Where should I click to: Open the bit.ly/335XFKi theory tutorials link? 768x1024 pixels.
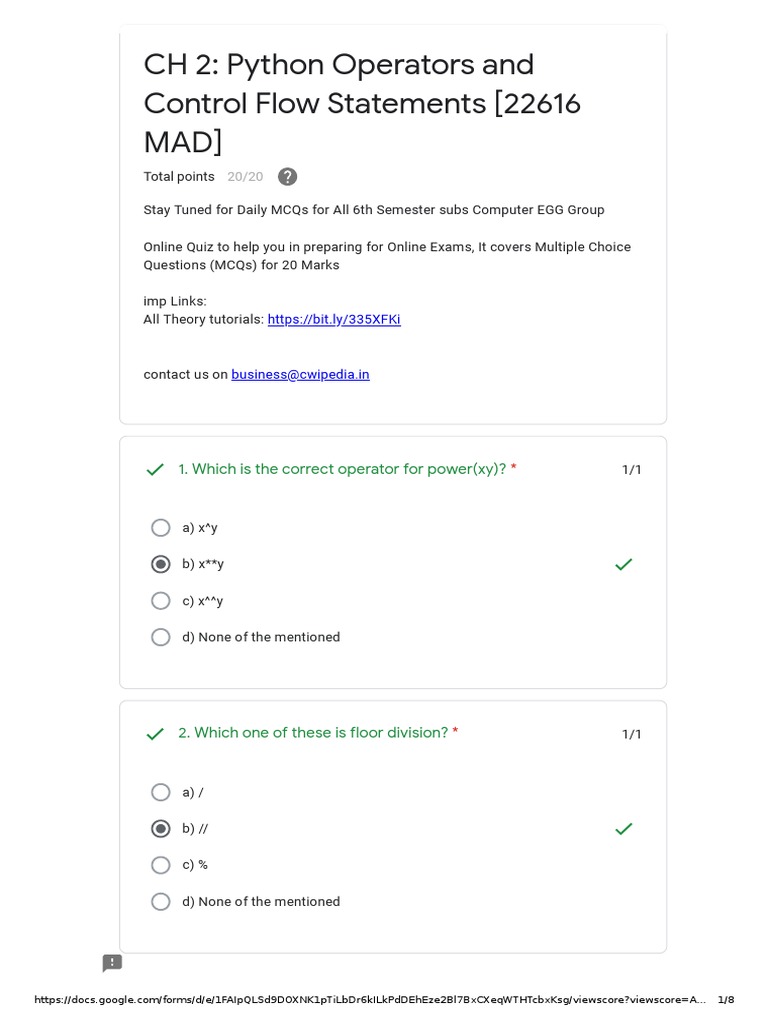[334, 320]
